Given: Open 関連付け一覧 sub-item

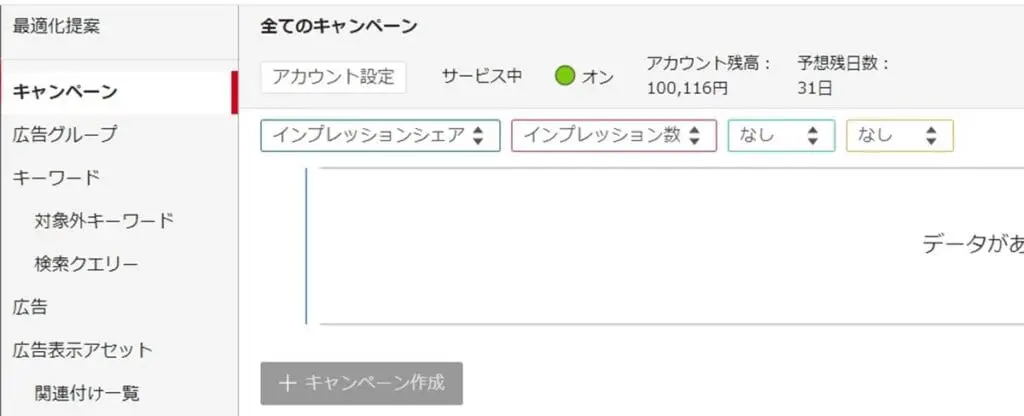Looking at the screenshot, I should (x=87, y=393).
